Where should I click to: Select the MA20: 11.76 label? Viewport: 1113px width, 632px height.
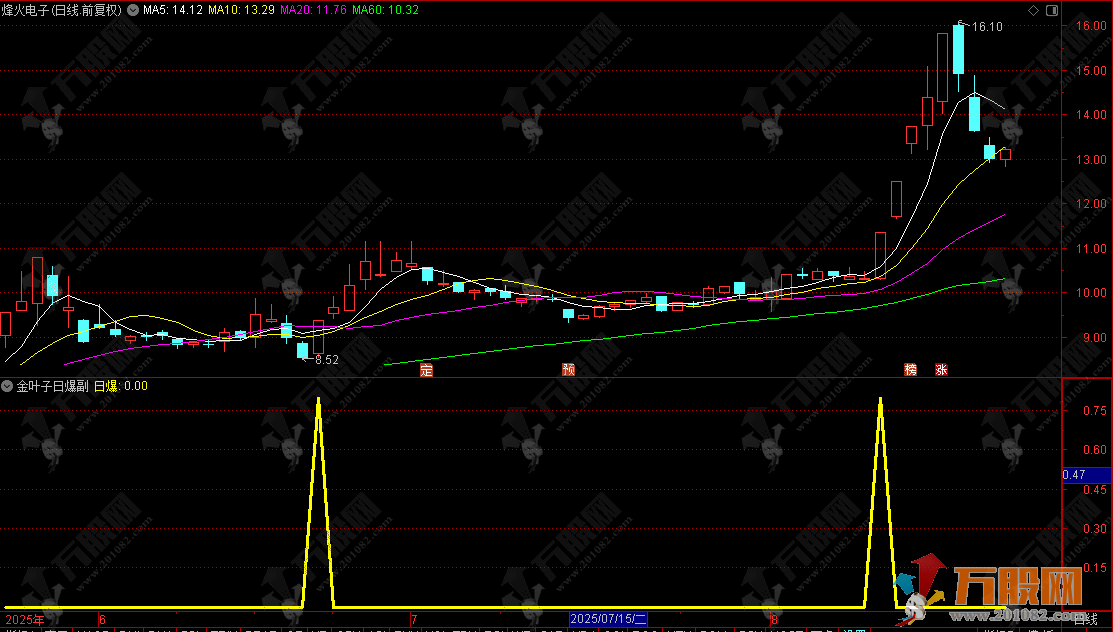pos(314,10)
